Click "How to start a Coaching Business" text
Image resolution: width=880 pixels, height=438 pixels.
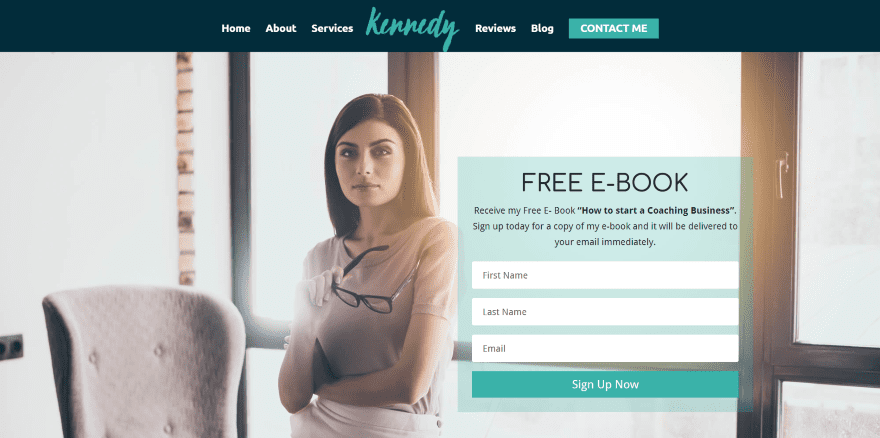click(x=656, y=211)
